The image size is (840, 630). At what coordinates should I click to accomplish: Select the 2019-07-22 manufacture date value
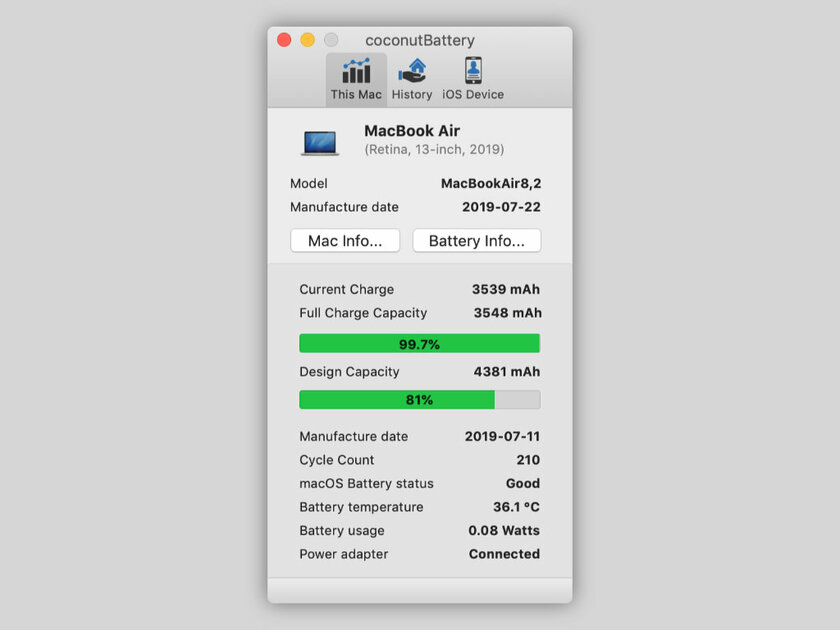[x=501, y=207]
